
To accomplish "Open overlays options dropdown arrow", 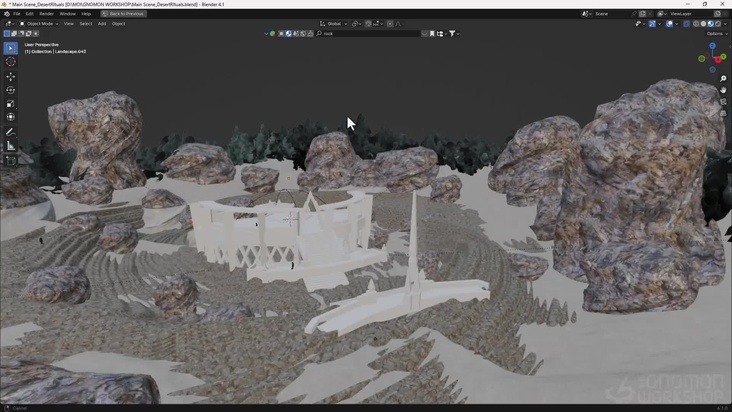I will pyautogui.click(x=676, y=23).
